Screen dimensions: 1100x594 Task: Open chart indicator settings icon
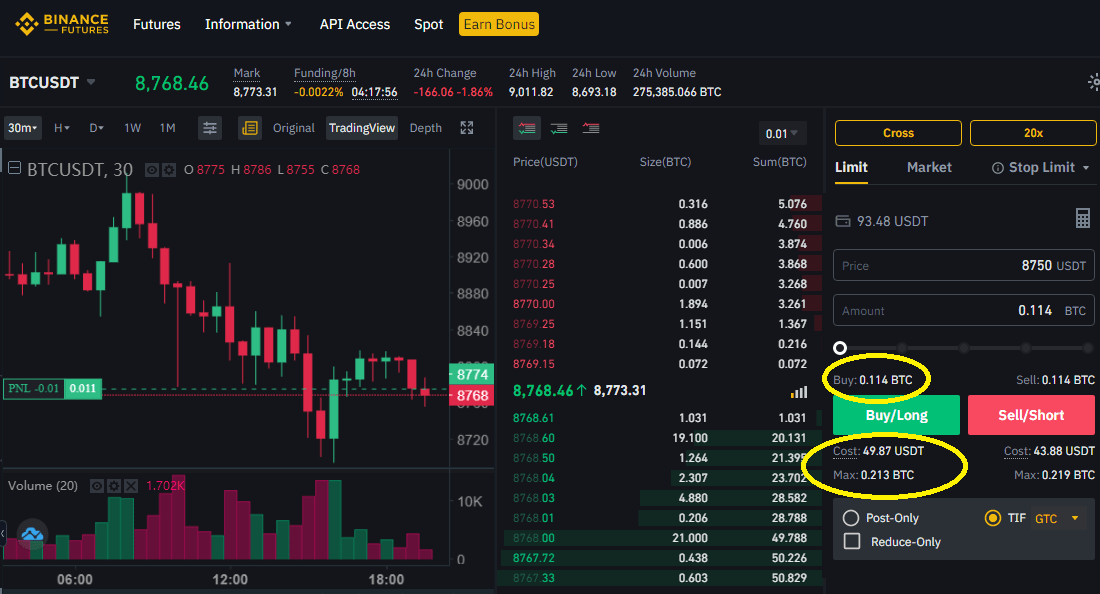click(210, 128)
